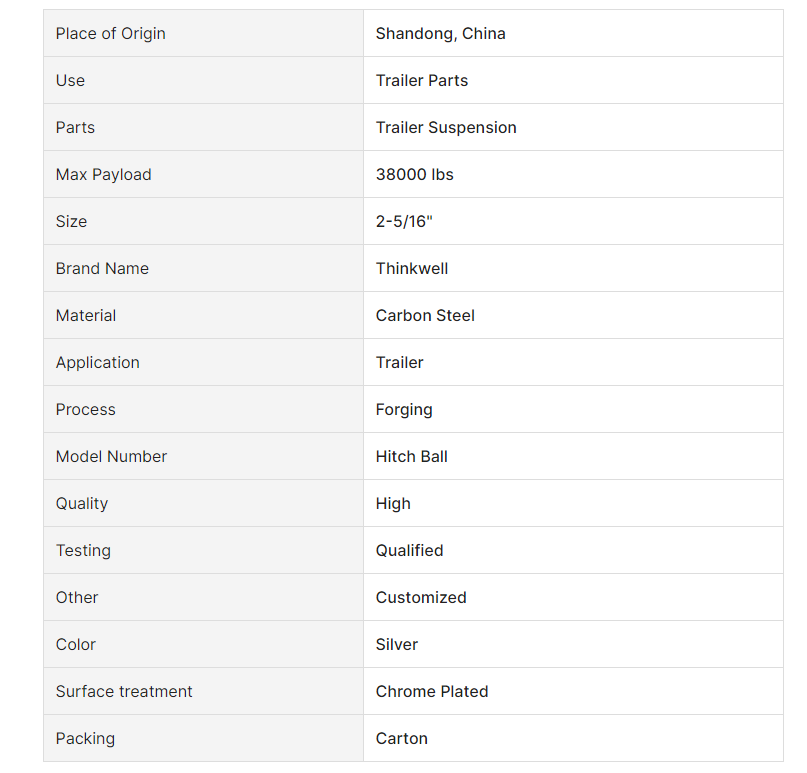Click the 'Application' label cell

[203, 362]
